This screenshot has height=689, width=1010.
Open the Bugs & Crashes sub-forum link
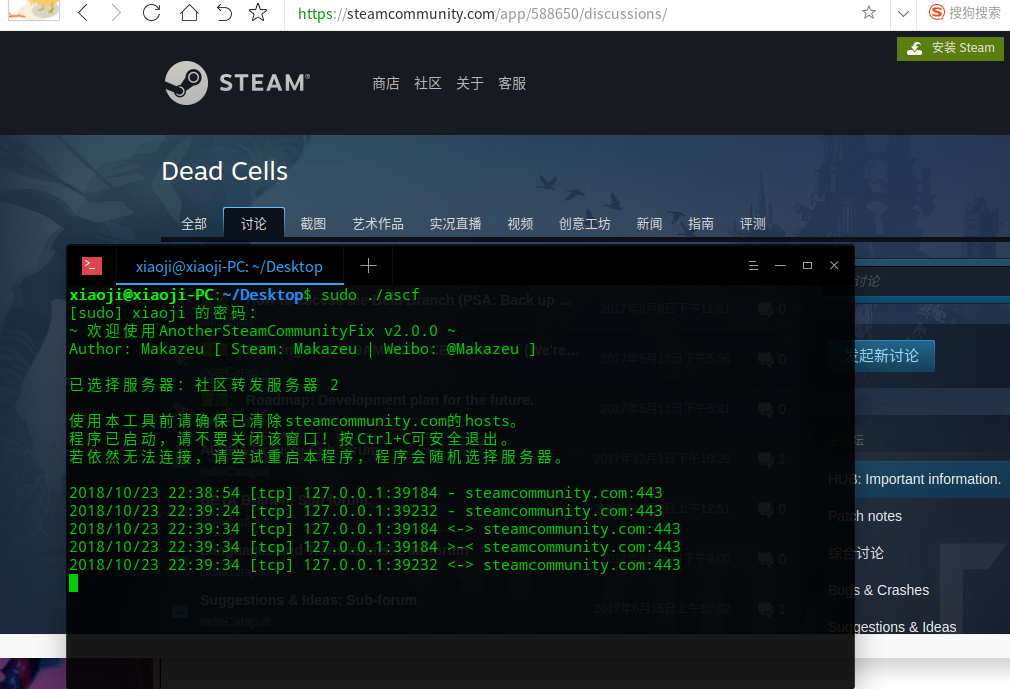click(879, 590)
